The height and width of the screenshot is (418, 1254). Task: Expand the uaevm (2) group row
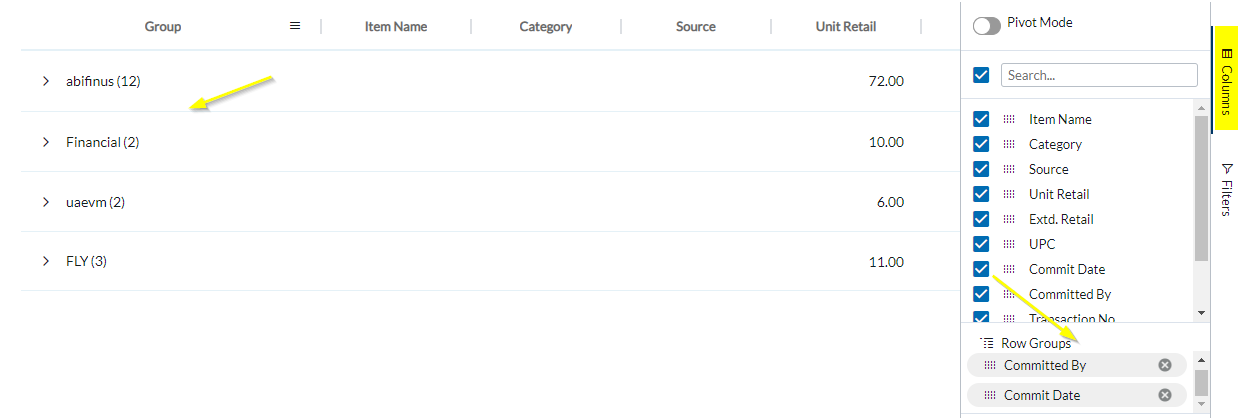(46, 202)
